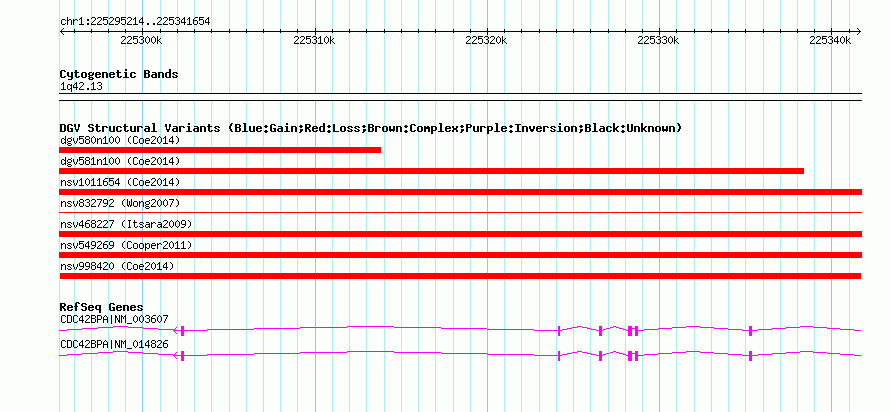Click the 225340k ruler label
Viewport: 890px width, 412px height.
[830, 41]
